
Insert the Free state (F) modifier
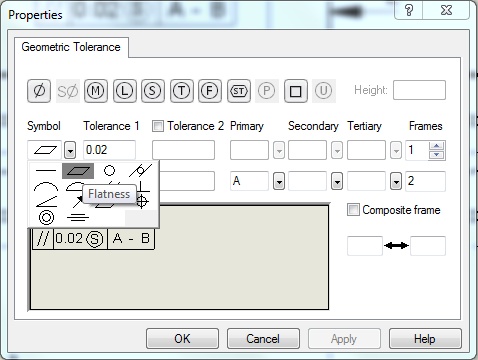click(210, 91)
